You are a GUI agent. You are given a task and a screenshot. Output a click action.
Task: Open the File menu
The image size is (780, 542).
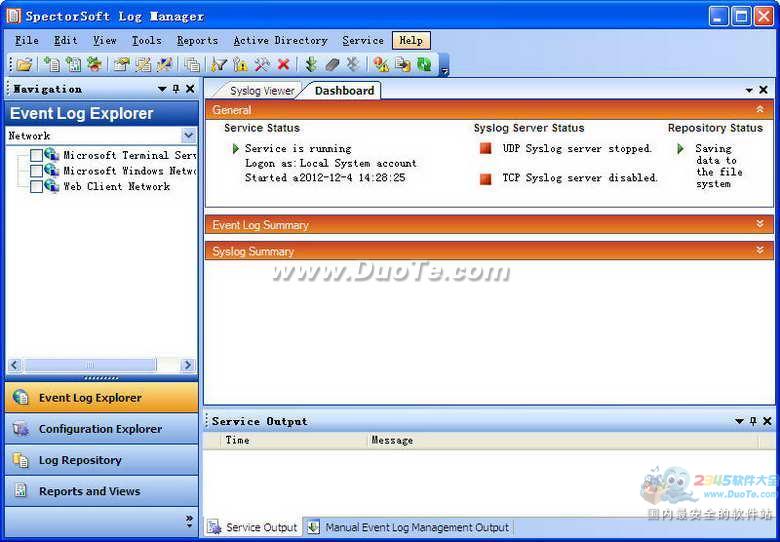pyautogui.click(x=26, y=40)
